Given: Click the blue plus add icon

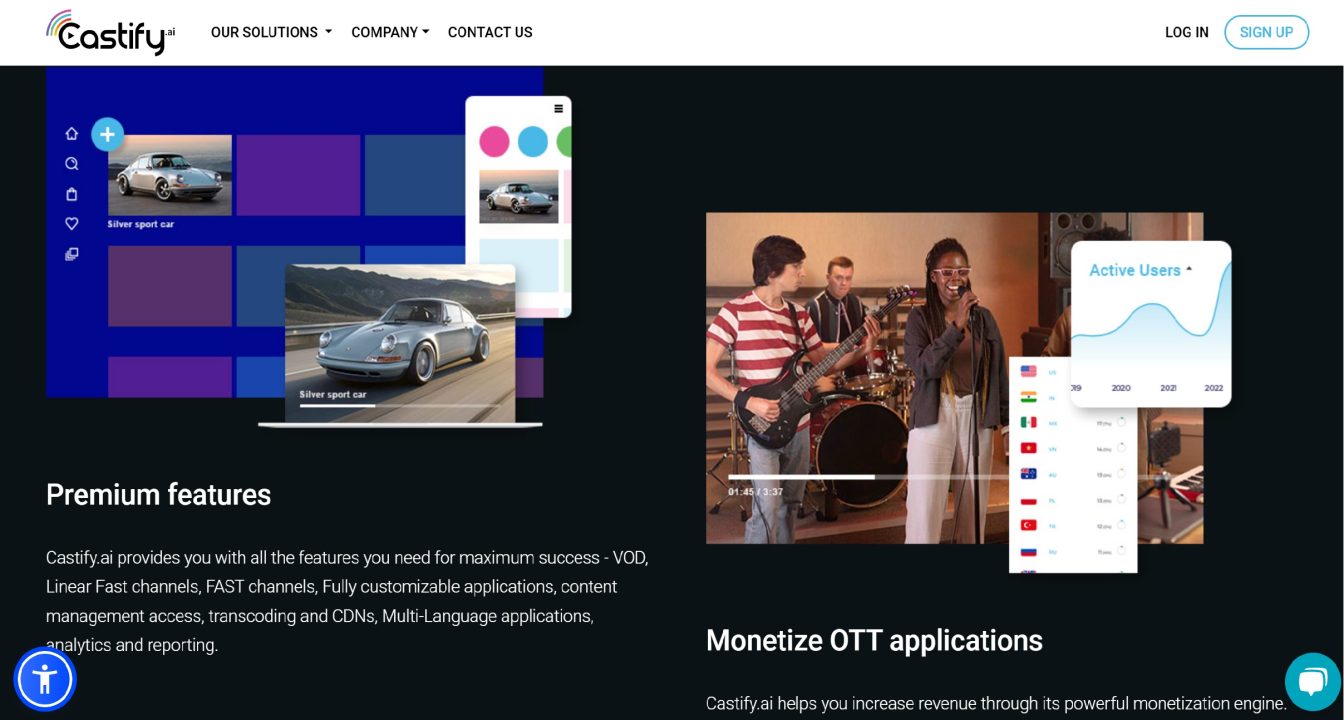Looking at the screenshot, I should 107,134.
